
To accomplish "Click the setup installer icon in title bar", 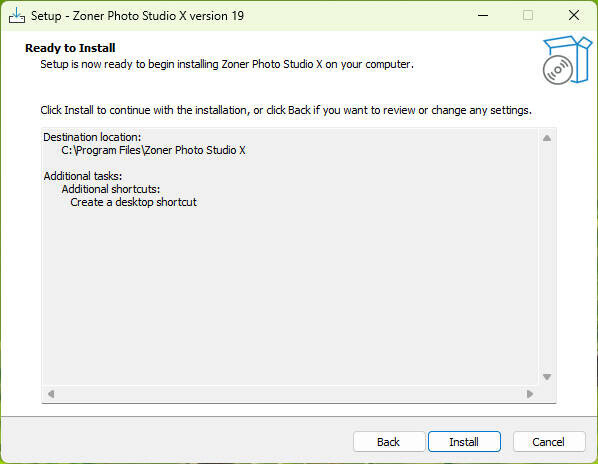I will point(17,16).
